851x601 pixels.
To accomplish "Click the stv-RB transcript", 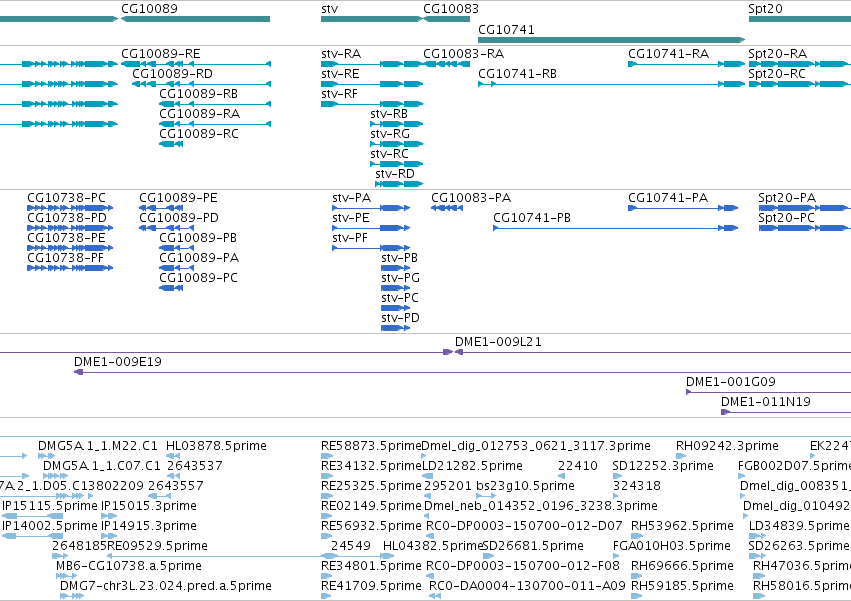I will [396, 124].
